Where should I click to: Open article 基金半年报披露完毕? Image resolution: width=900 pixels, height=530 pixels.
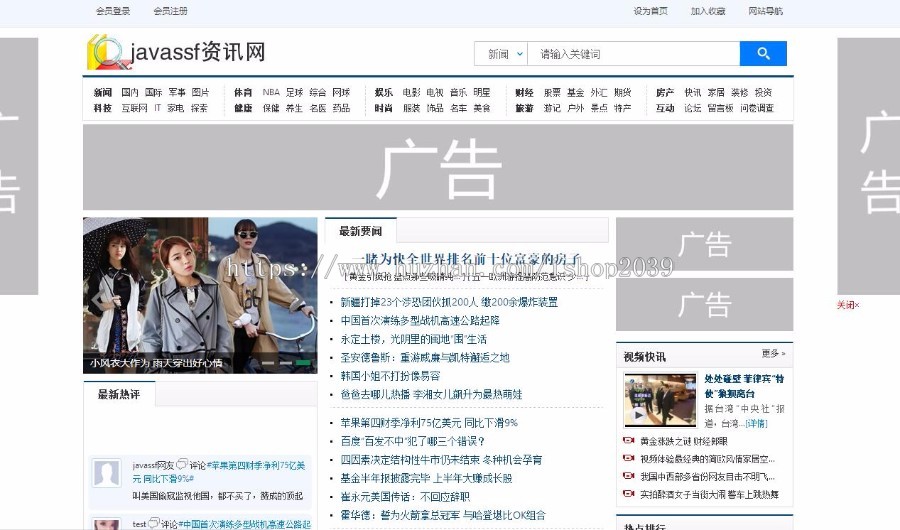(426, 478)
